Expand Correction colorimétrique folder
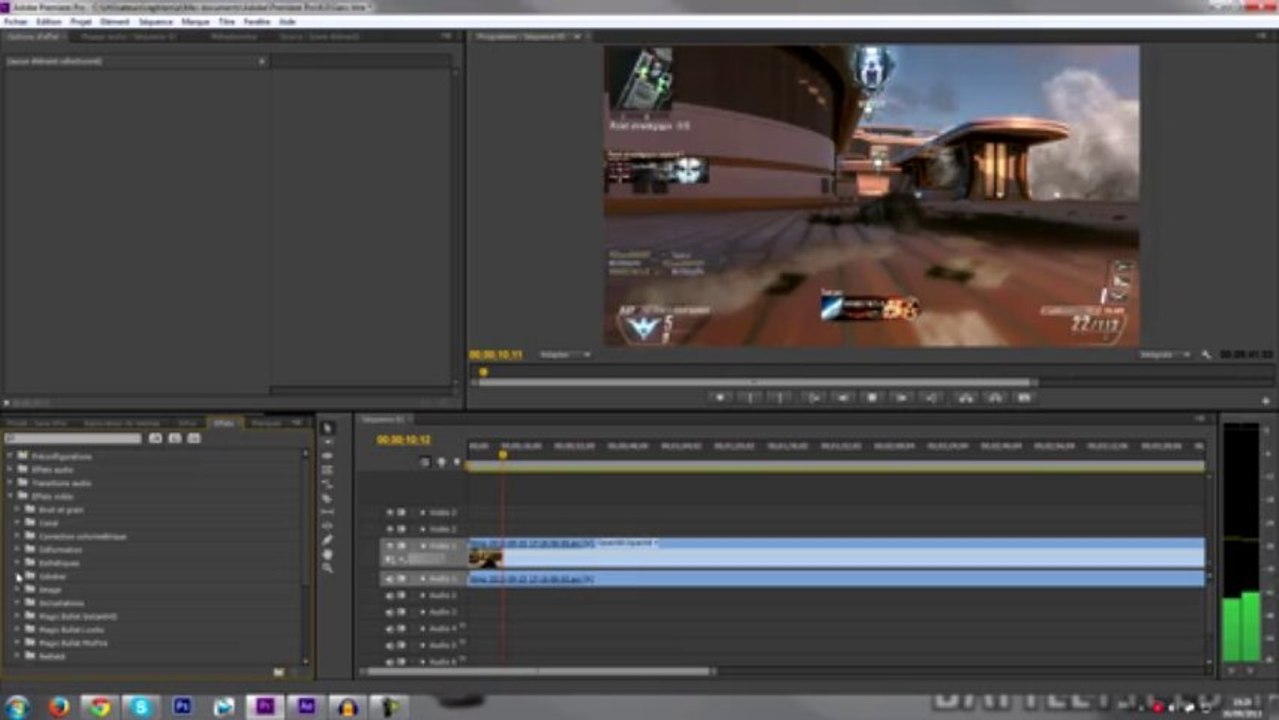Screen dimensions: 1279x720 click(17, 536)
